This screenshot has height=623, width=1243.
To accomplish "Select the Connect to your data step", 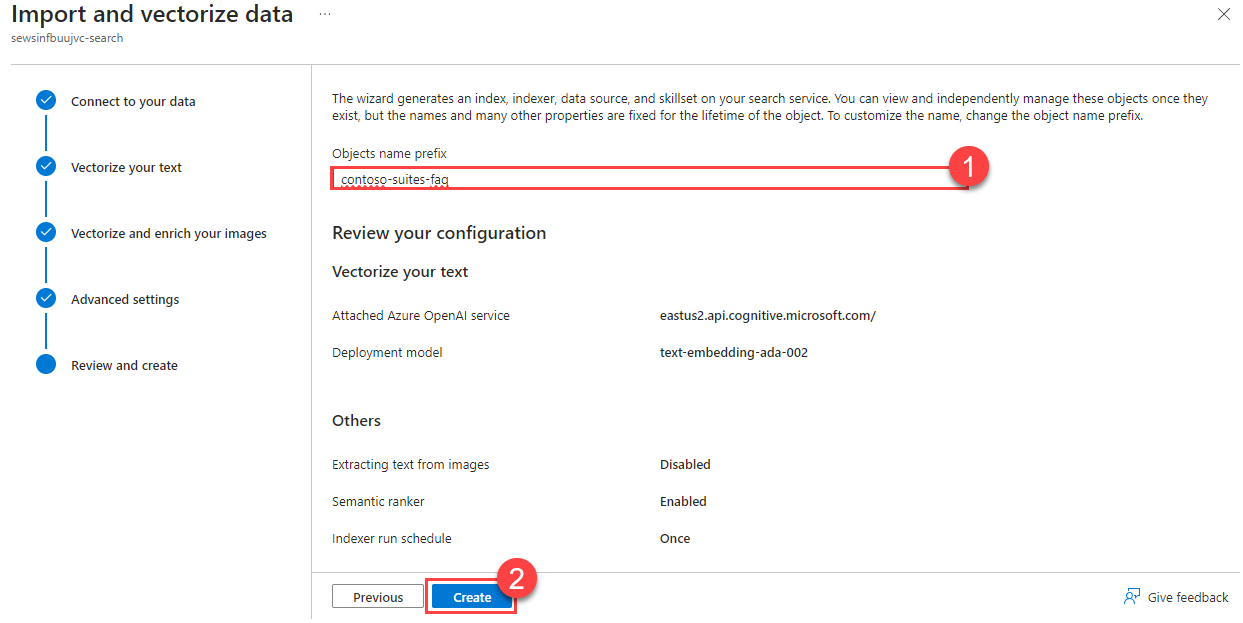I will [x=133, y=100].
